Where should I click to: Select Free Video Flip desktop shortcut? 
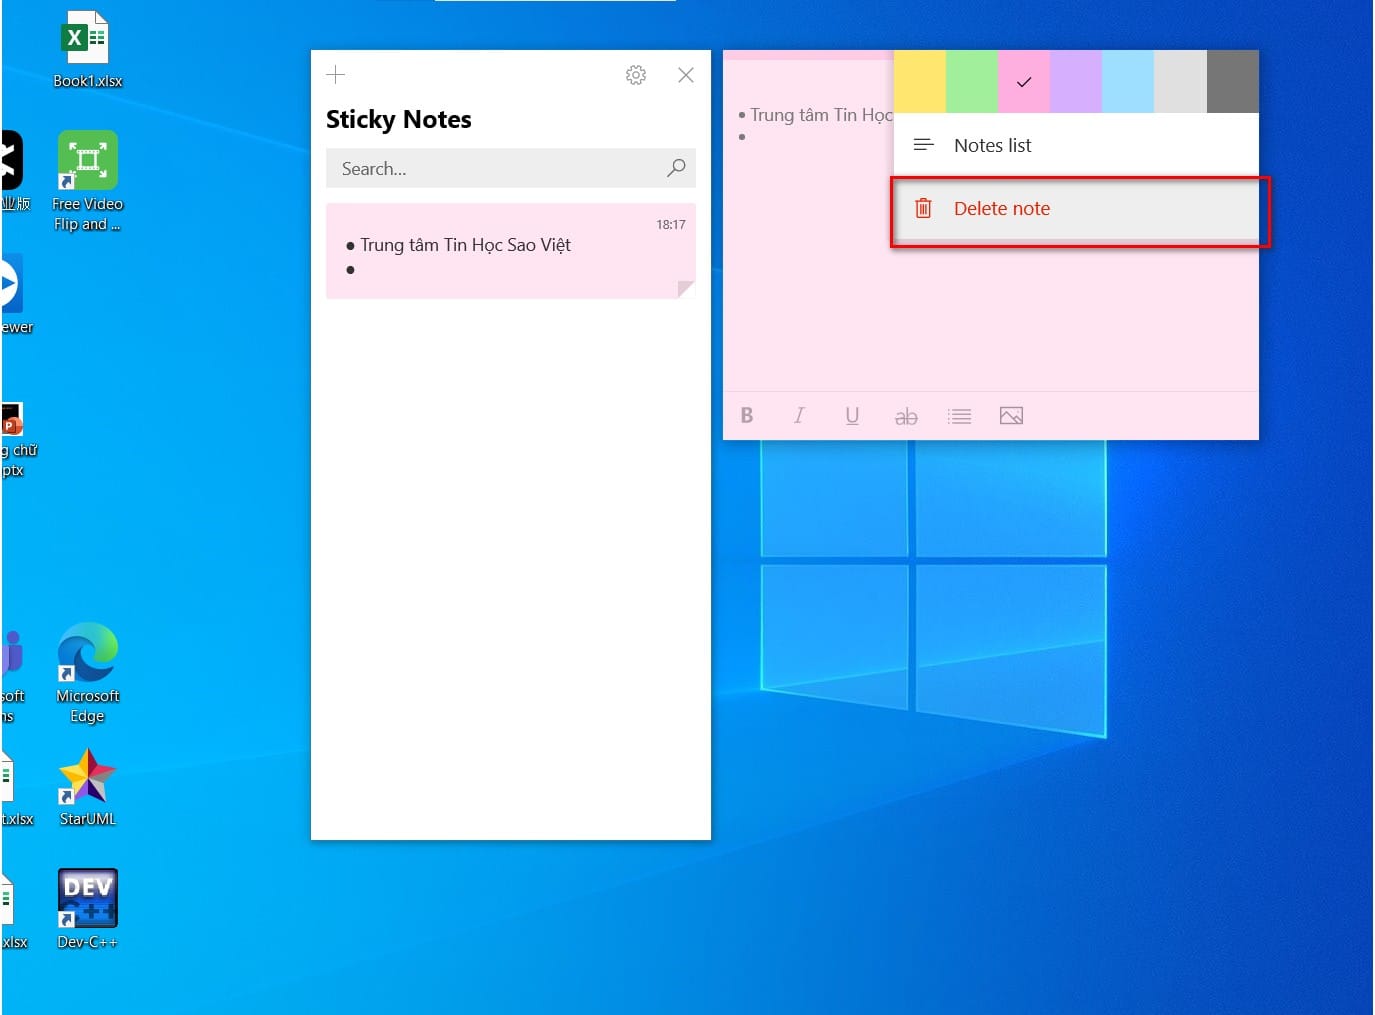point(88,182)
